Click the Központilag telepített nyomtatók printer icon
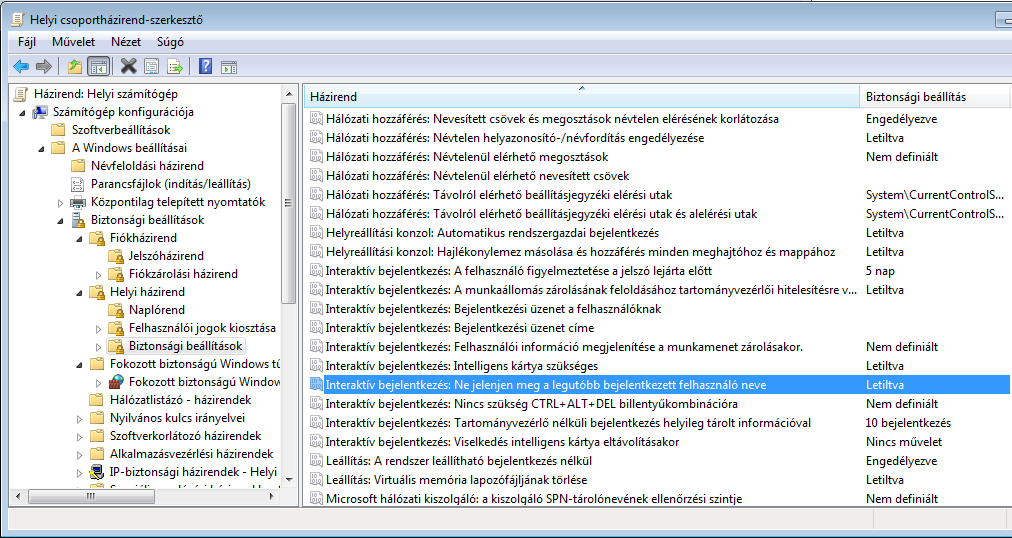 [x=77, y=202]
